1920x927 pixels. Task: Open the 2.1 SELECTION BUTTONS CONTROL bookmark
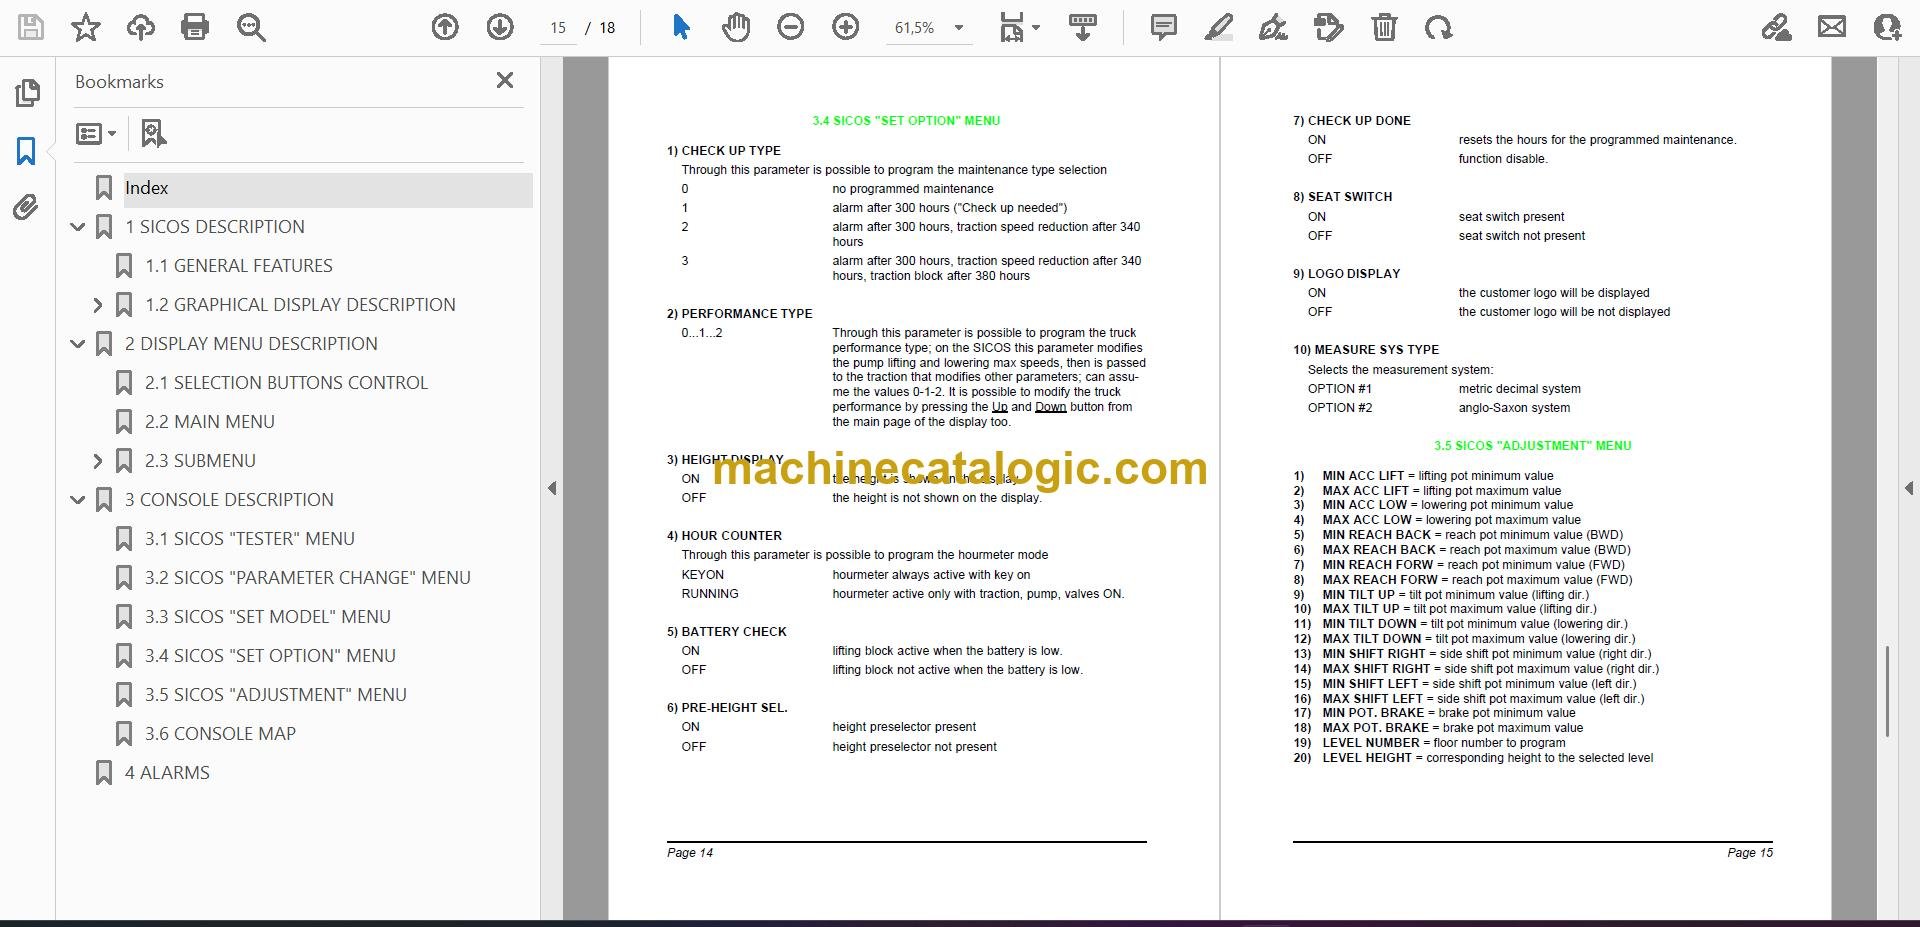click(x=286, y=383)
